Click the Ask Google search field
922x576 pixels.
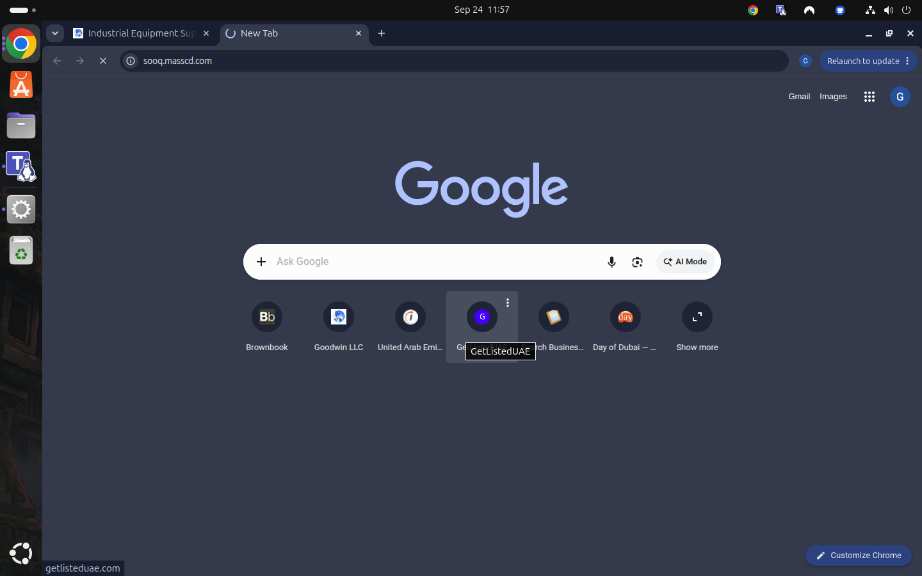(x=435, y=262)
